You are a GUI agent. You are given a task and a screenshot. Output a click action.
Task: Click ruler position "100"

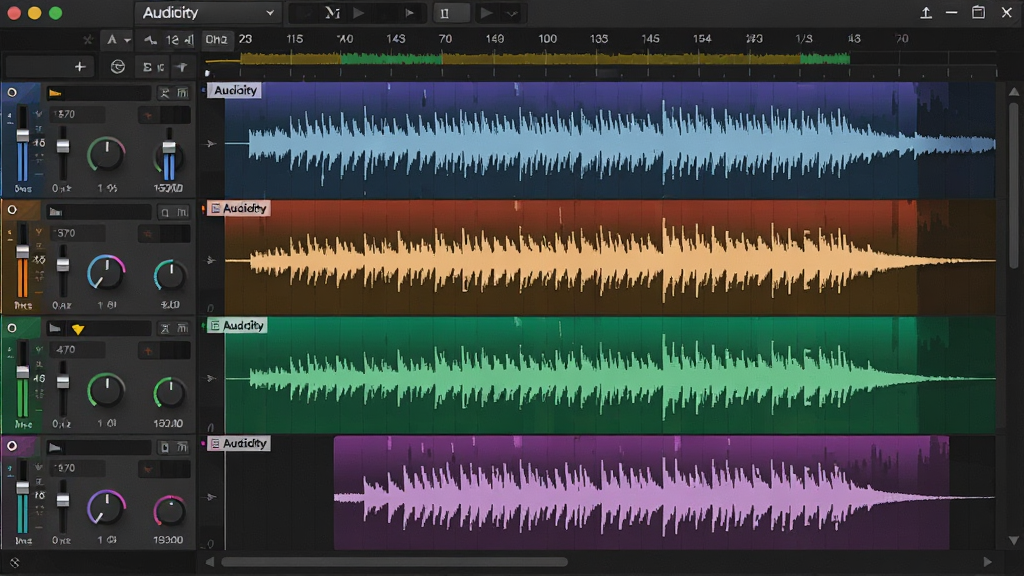coord(547,39)
